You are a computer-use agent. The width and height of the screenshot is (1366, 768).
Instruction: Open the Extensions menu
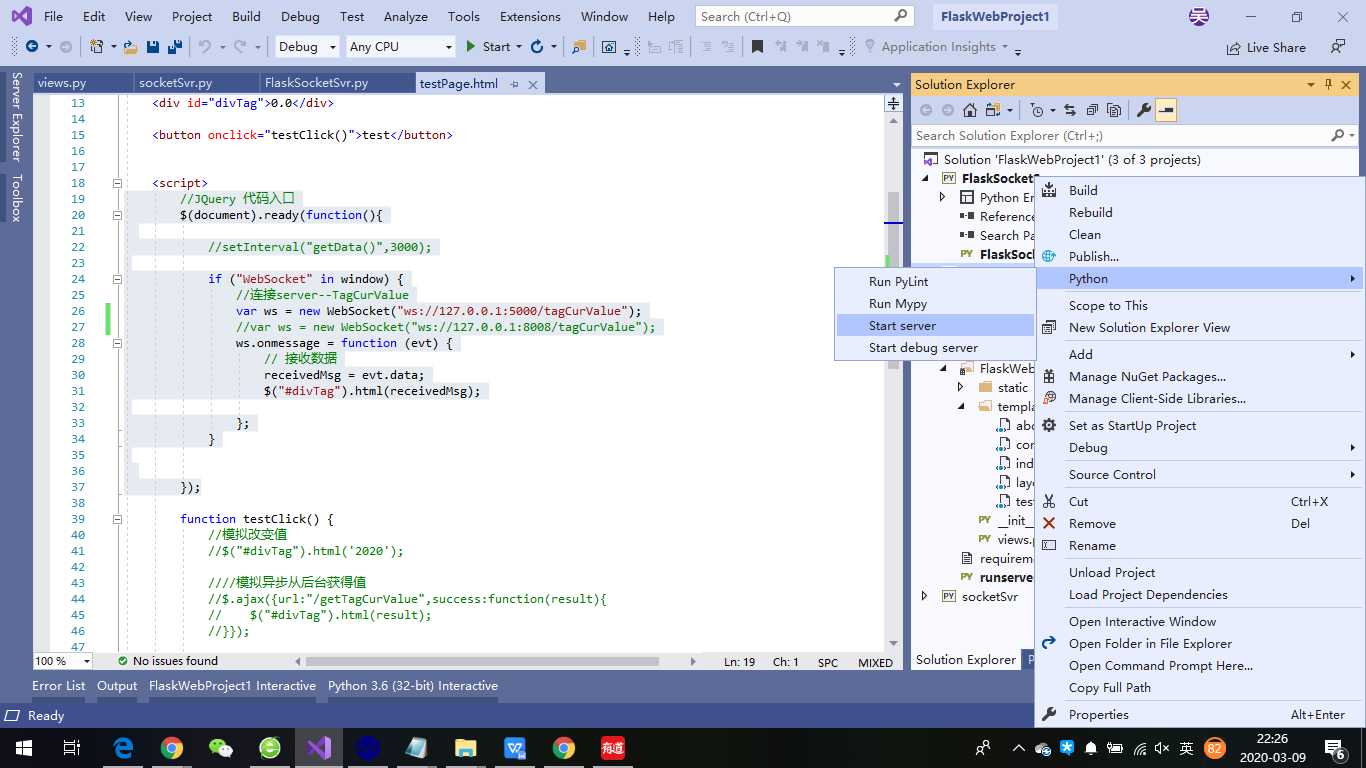point(530,16)
